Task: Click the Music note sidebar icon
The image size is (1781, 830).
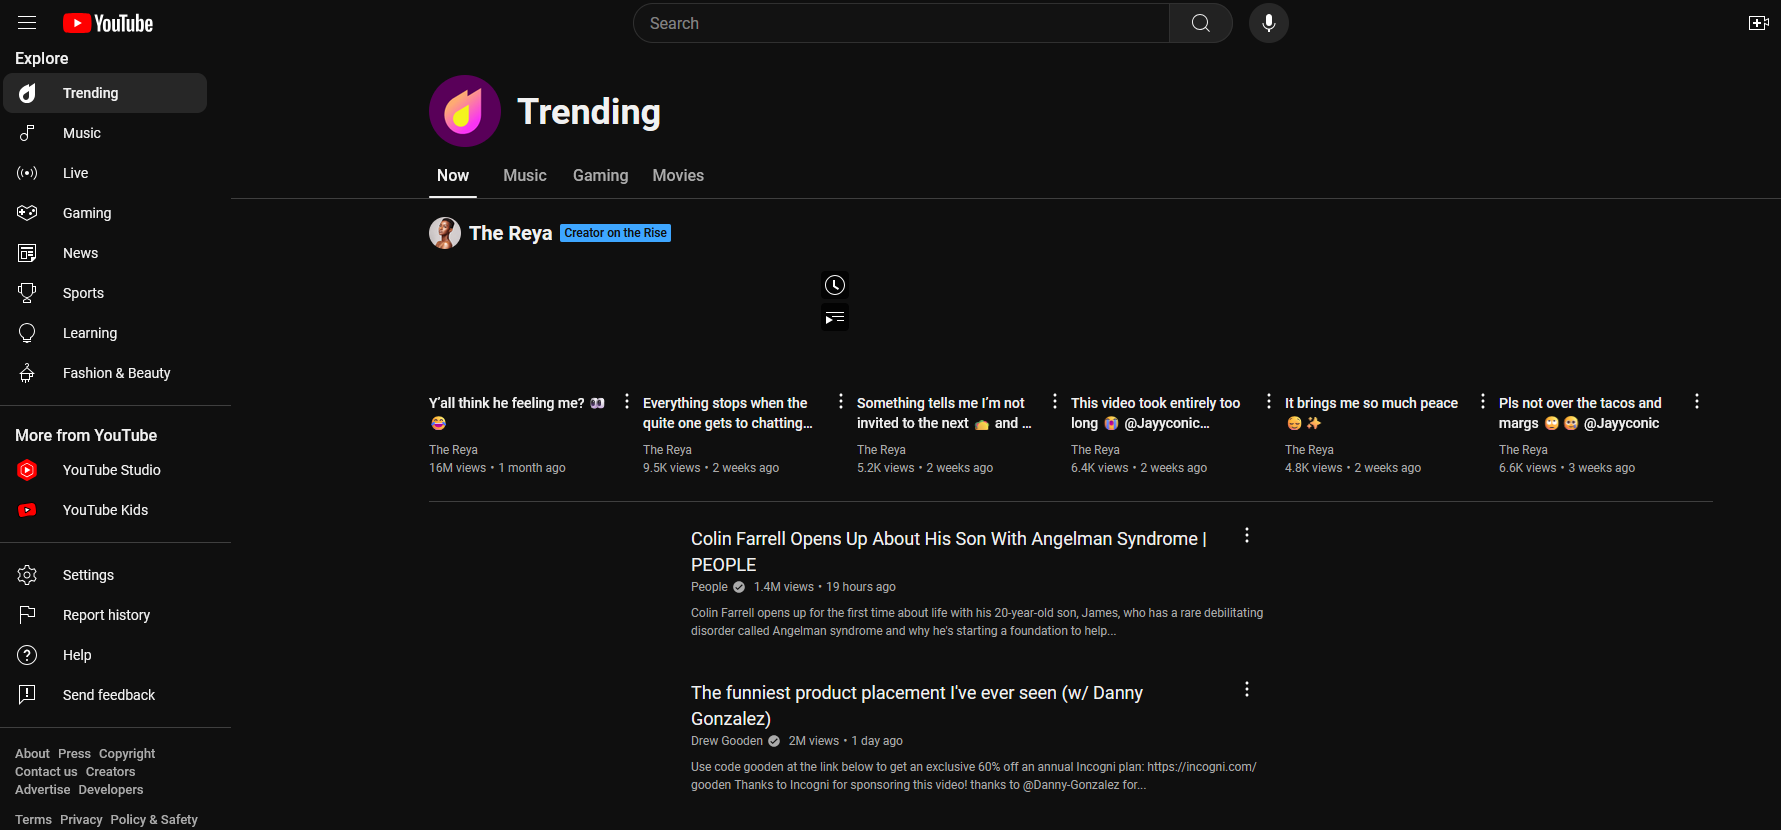Action: 28,133
